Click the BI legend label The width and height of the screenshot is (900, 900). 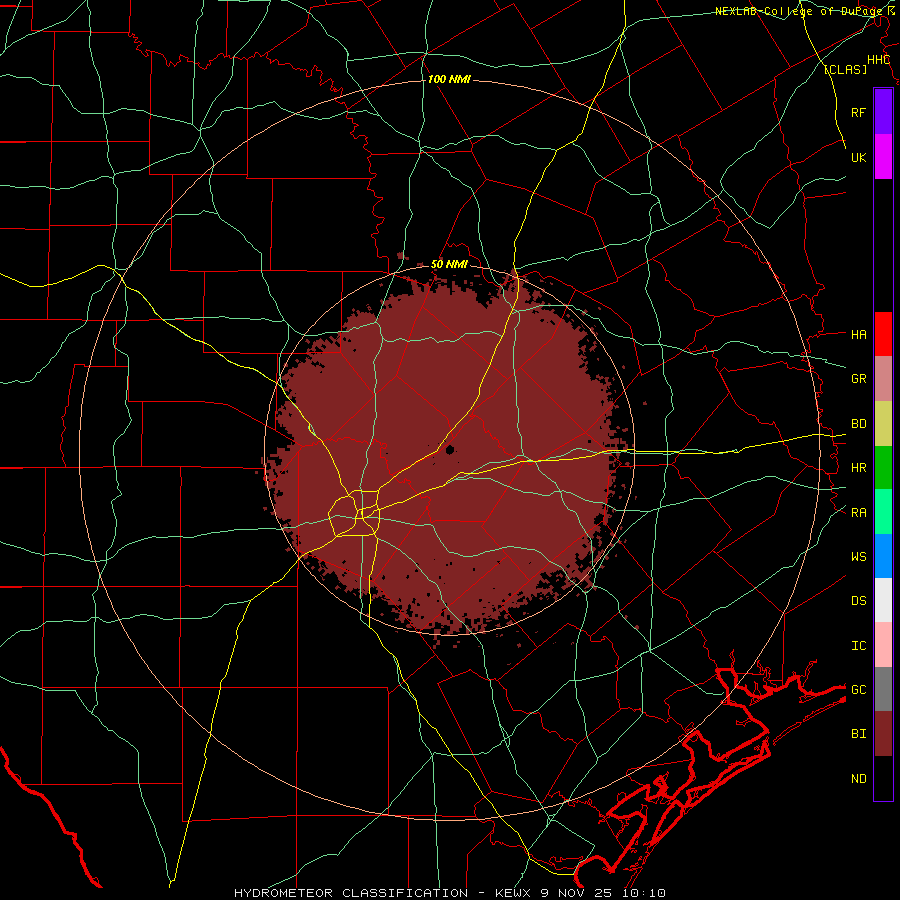point(858,734)
